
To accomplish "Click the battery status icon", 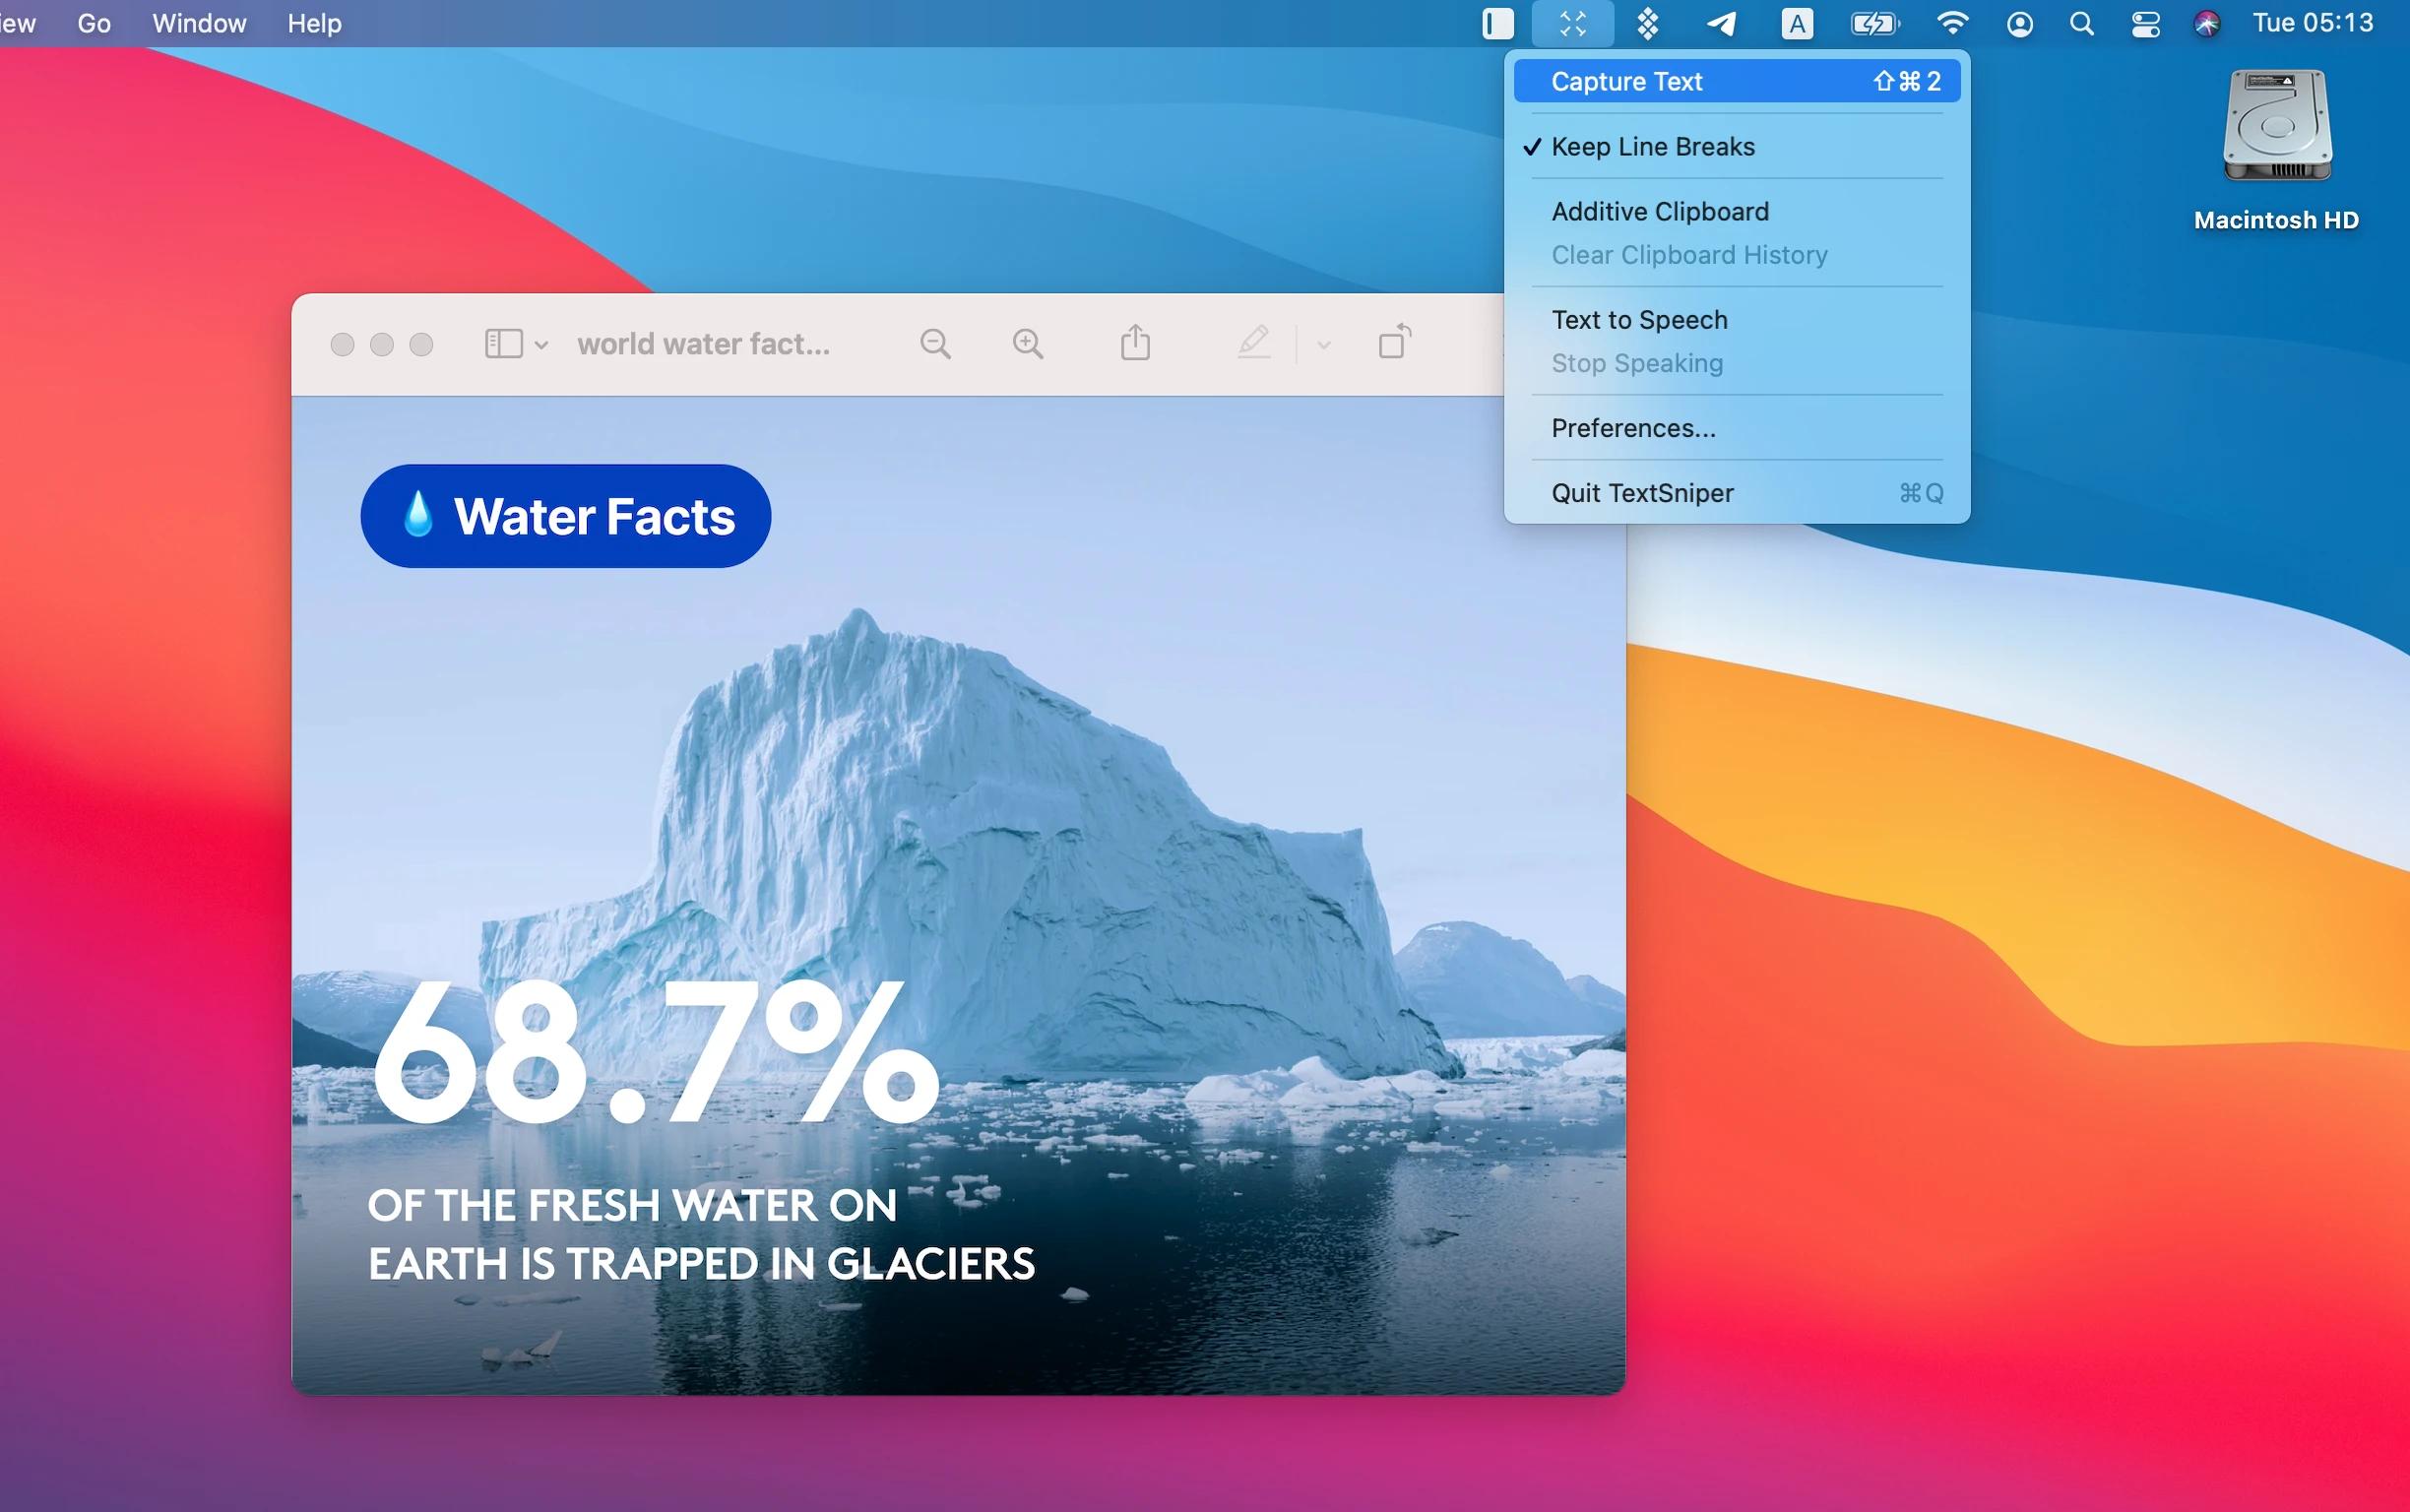I will (1871, 21).
